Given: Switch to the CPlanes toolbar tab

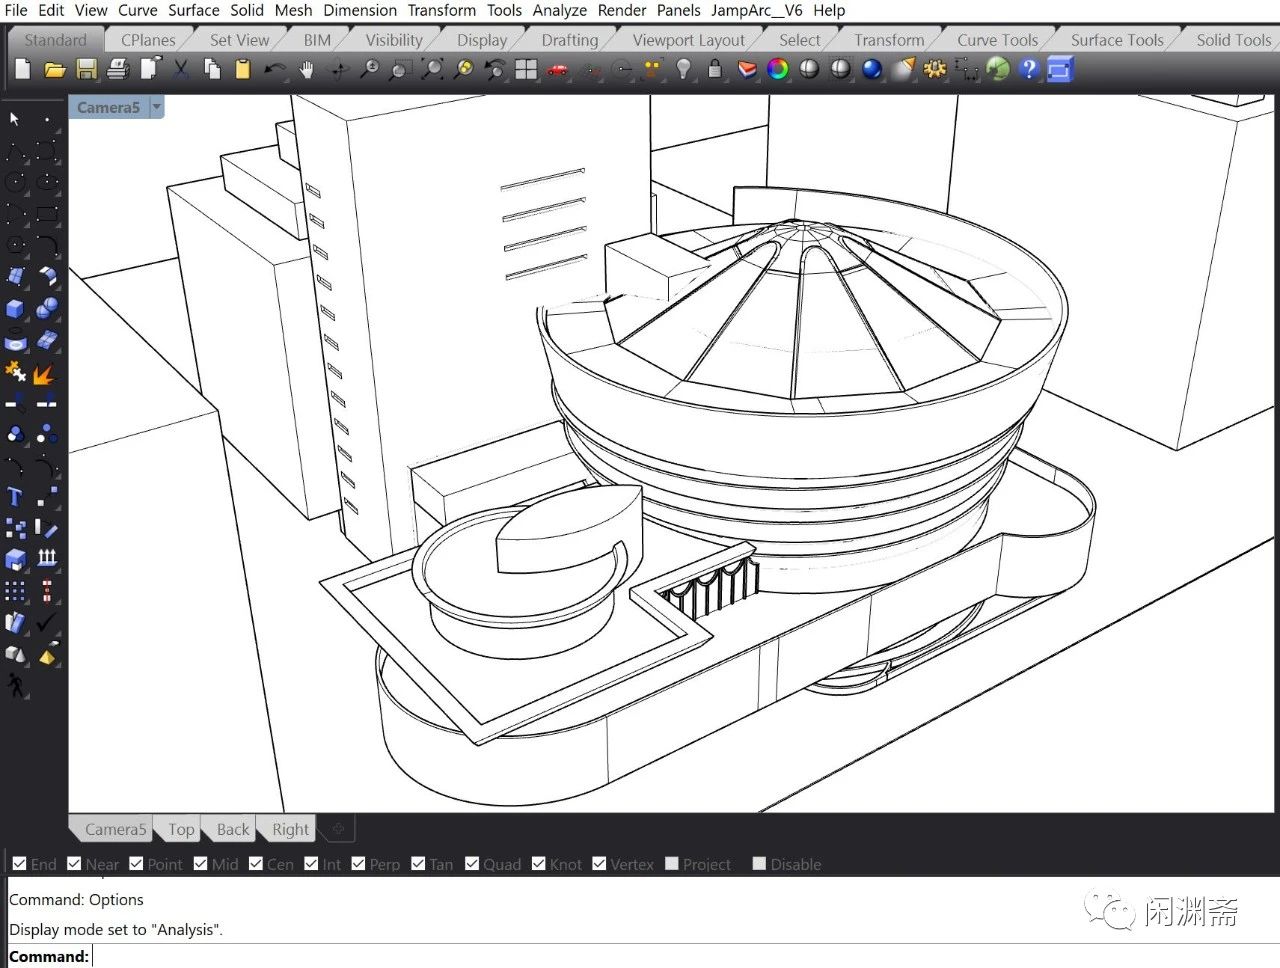Looking at the screenshot, I should click(x=148, y=40).
